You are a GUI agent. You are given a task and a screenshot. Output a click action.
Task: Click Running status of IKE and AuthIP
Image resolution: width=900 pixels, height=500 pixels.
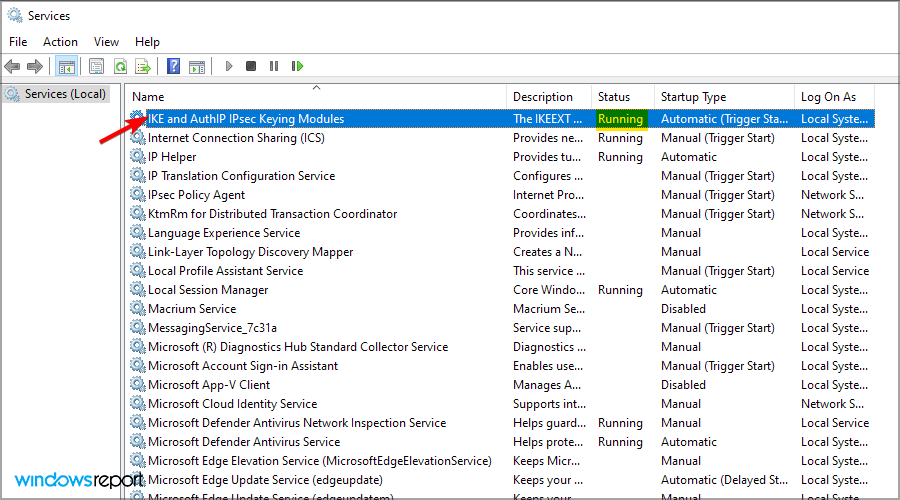pyautogui.click(x=620, y=119)
